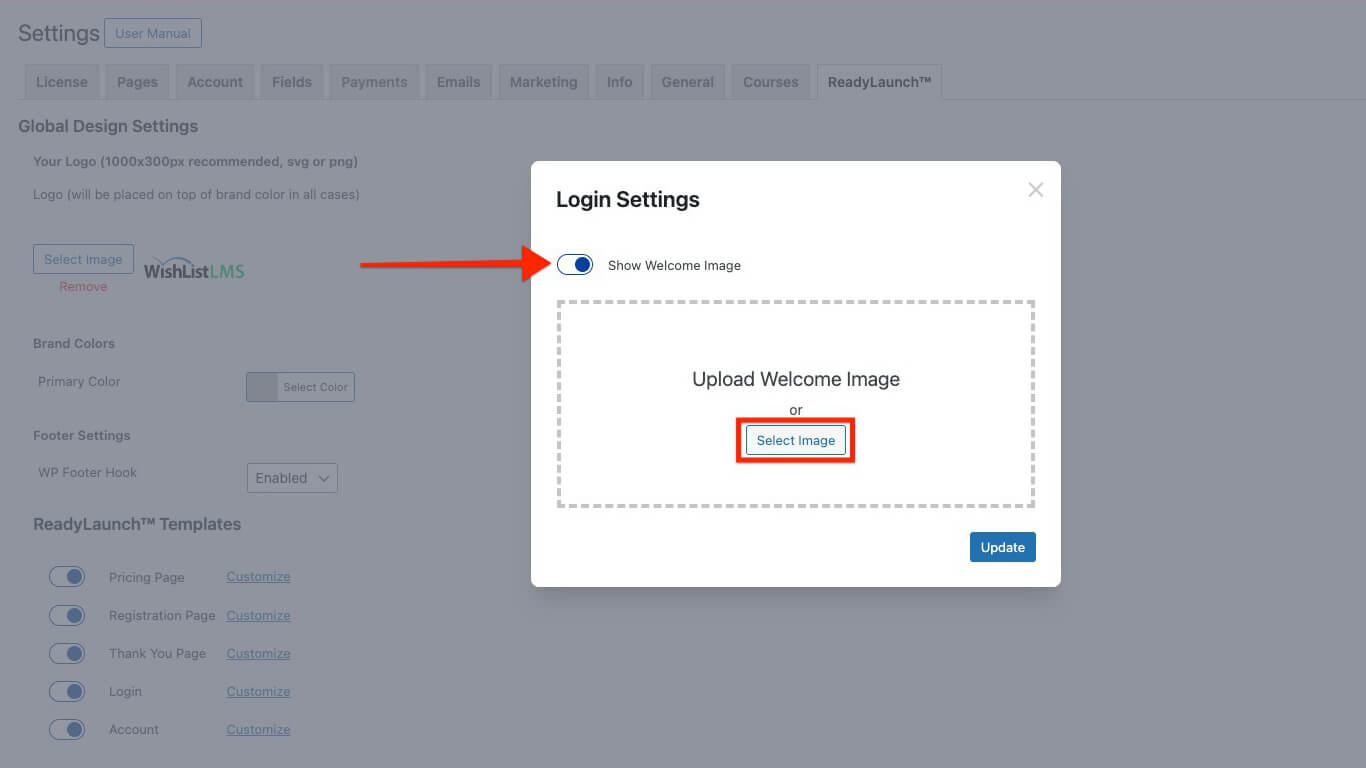Image resolution: width=1366 pixels, height=768 pixels.
Task: Toggle Show Welcome Image off
Action: click(574, 264)
